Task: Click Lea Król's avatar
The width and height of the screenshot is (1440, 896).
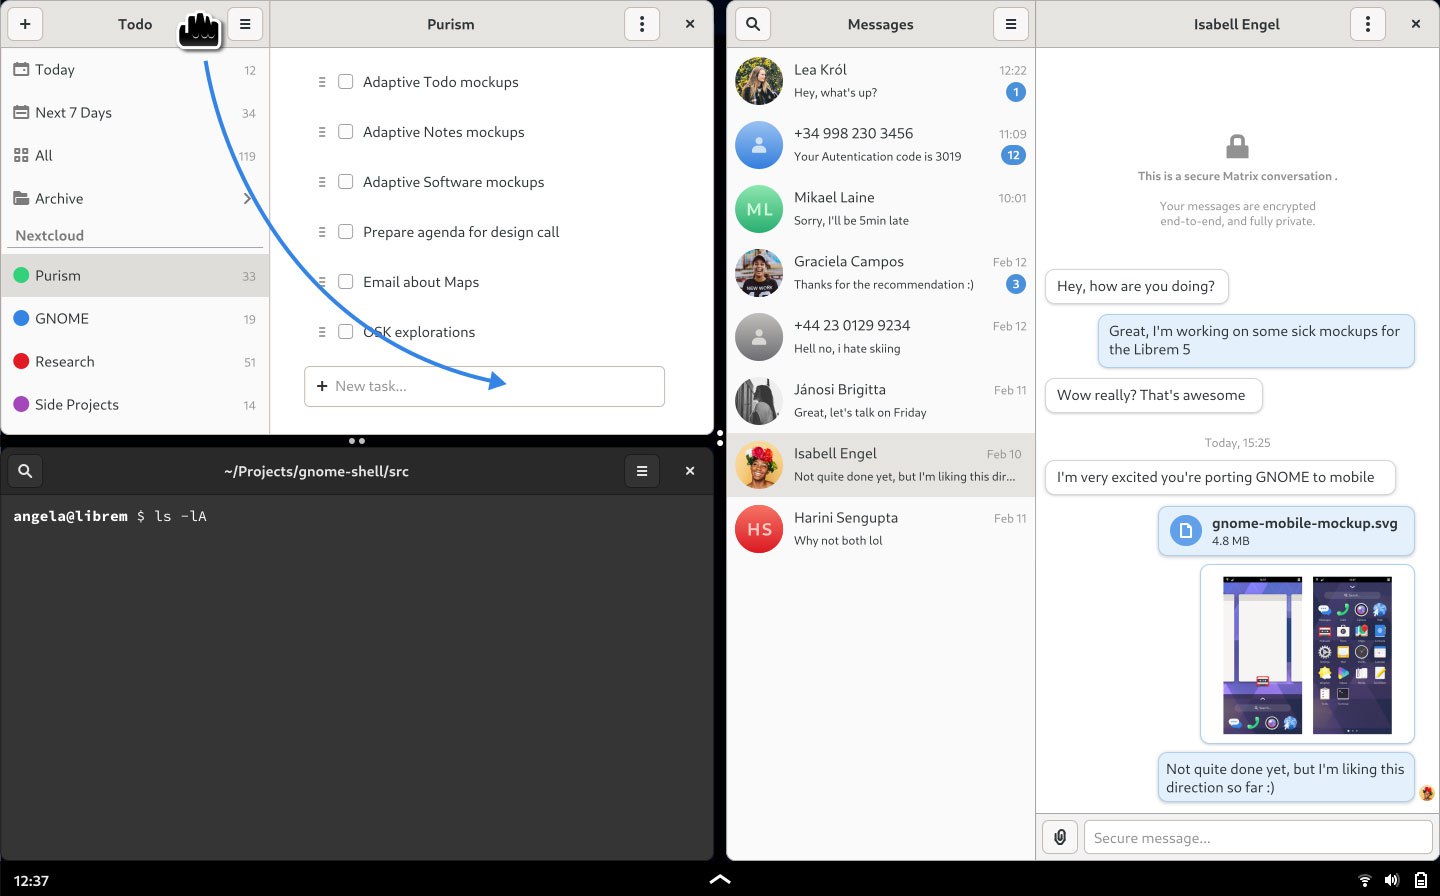Action: pos(759,81)
